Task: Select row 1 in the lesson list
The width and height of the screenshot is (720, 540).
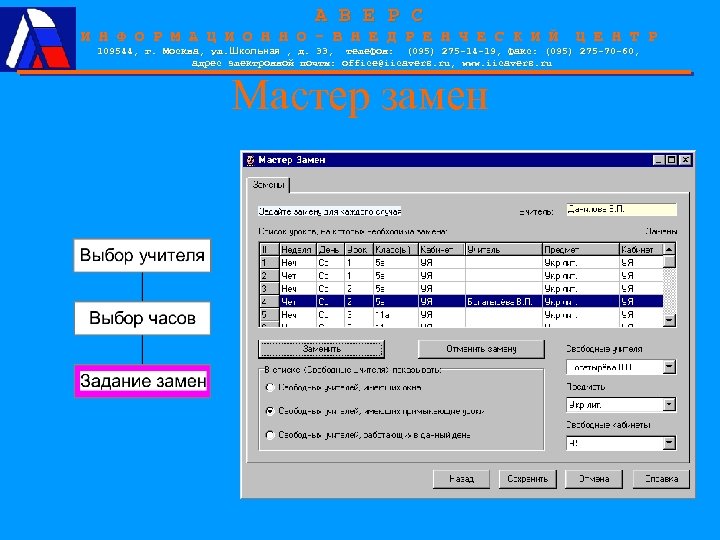Action: pos(461,263)
